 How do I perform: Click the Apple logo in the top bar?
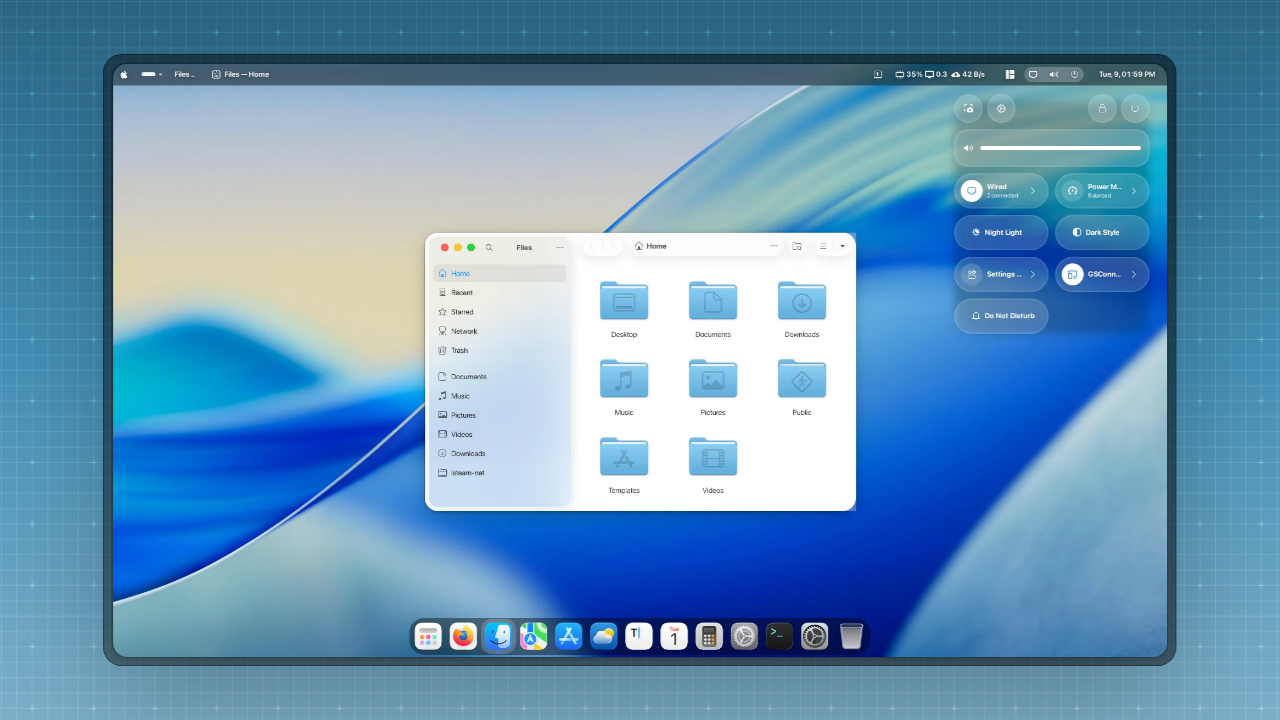(124, 74)
